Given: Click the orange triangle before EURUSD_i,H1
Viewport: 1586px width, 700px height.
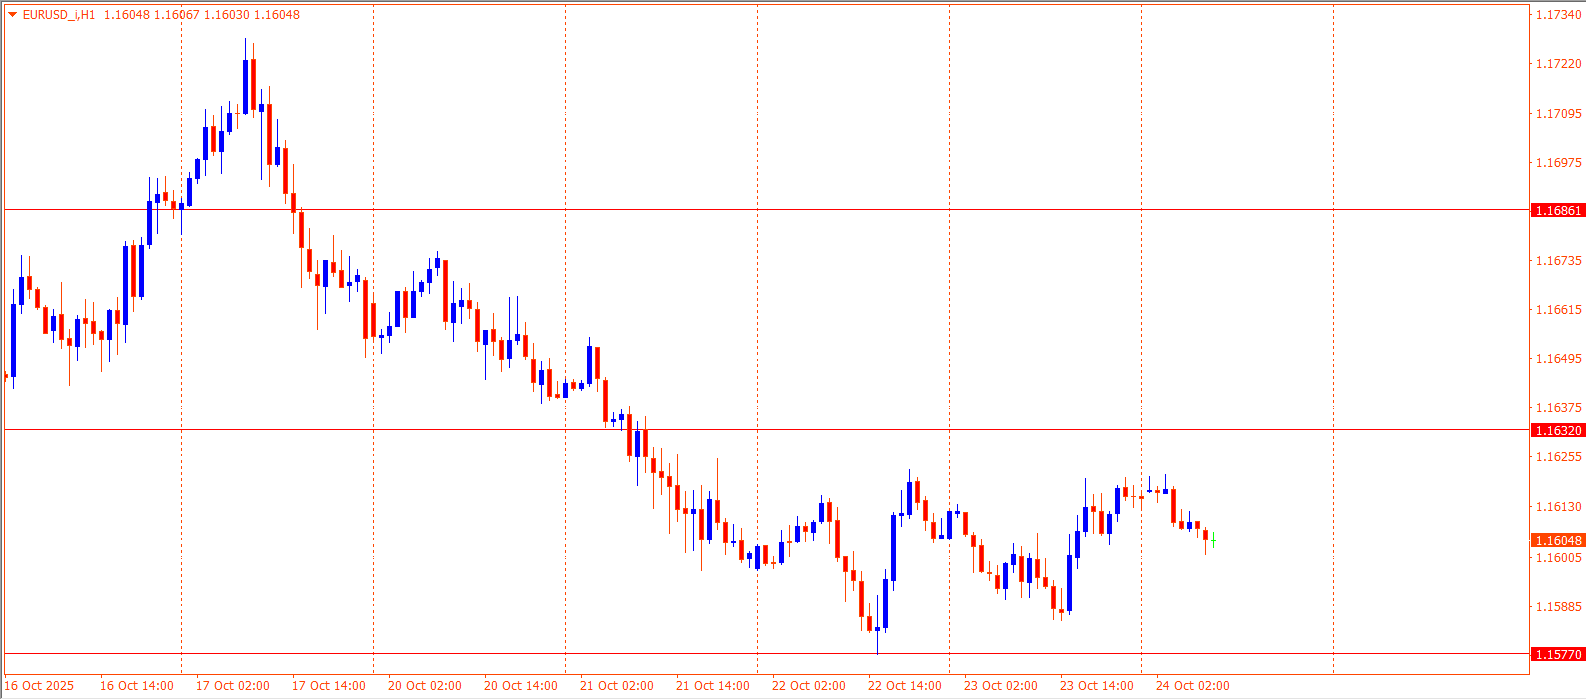Looking at the screenshot, I should pyautogui.click(x=12, y=15).
